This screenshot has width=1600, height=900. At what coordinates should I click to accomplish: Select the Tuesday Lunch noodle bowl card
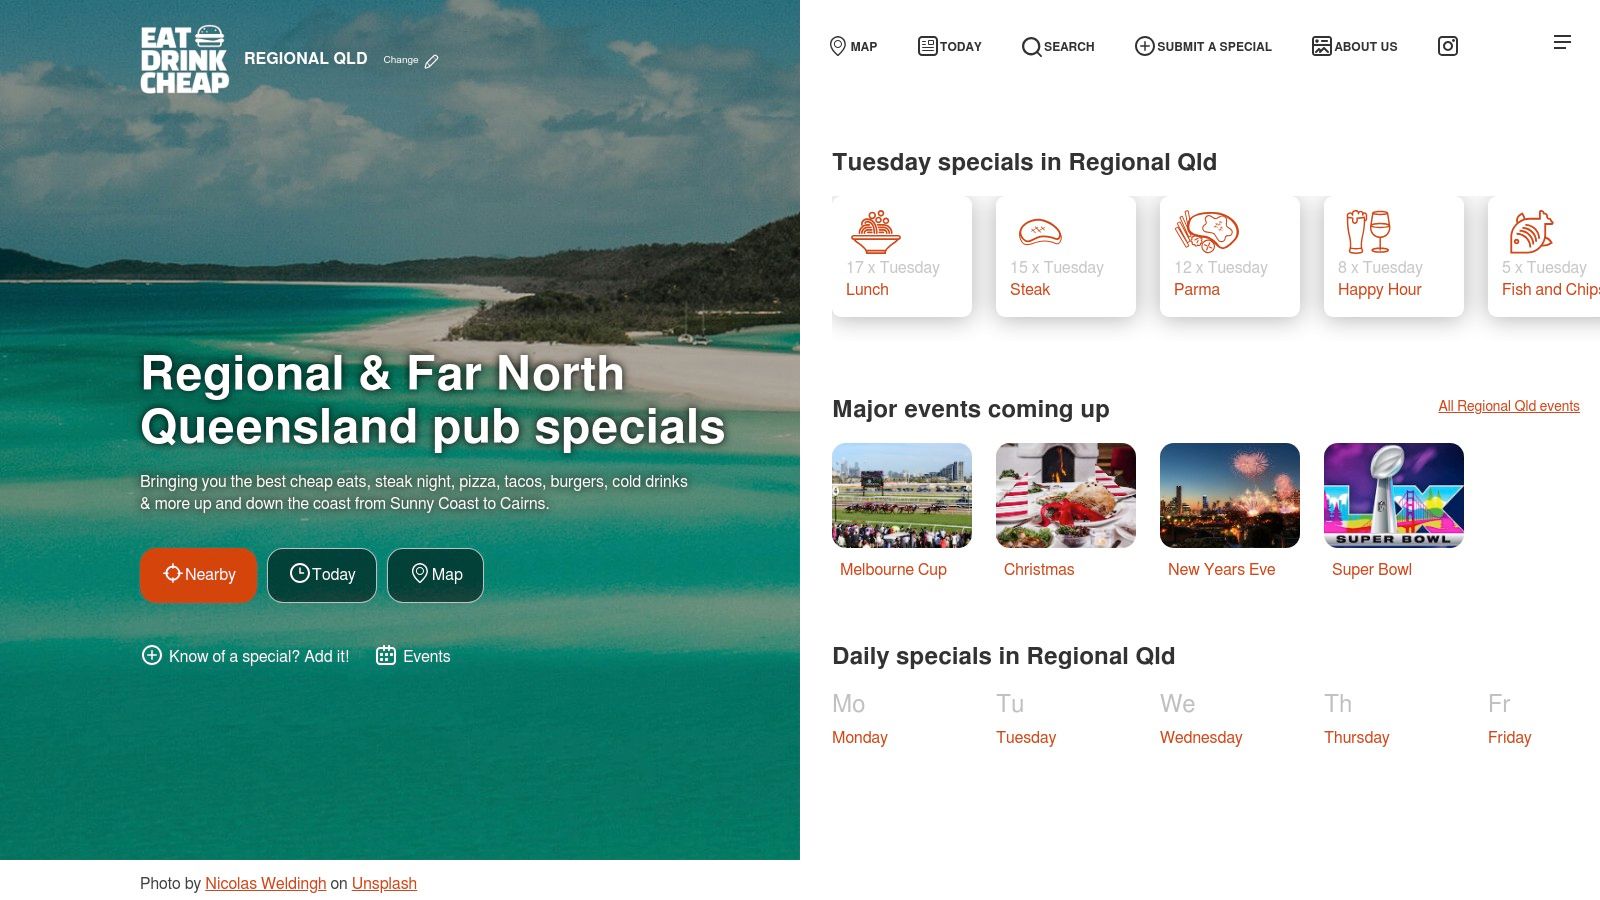902,256
